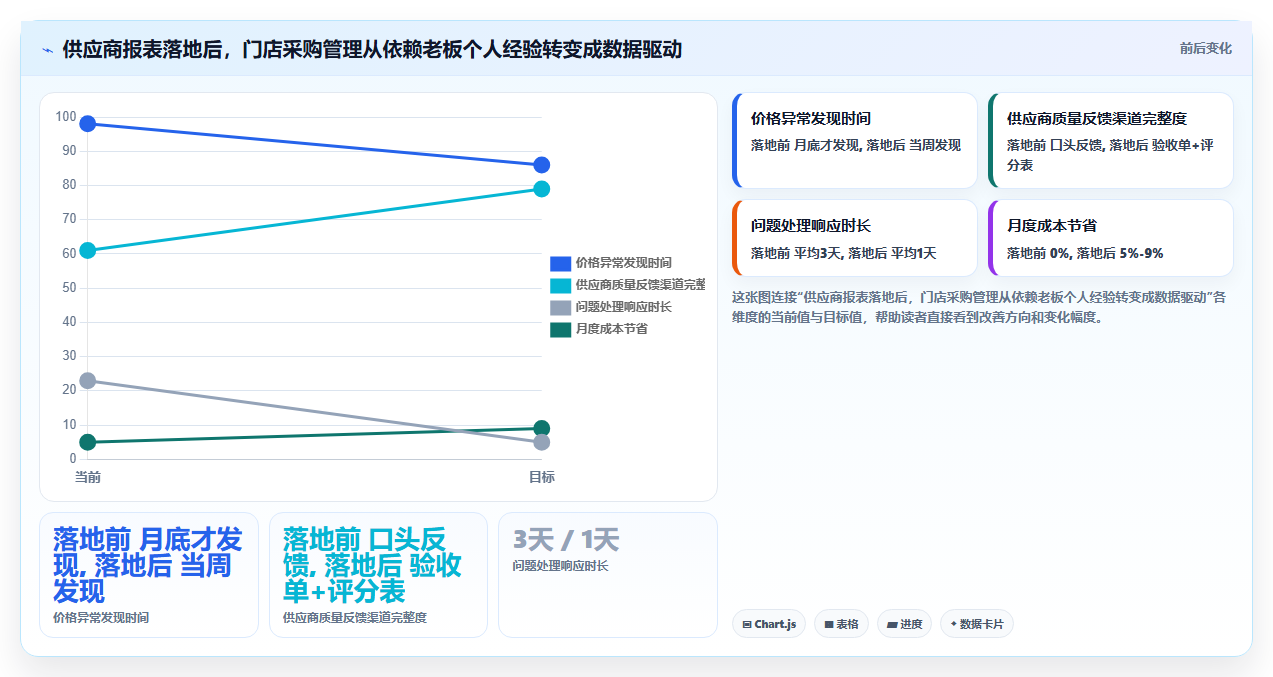Screen dimensions: 1273x677
Task: Click y-axis tick value 50
Action: tap(69, 288)
